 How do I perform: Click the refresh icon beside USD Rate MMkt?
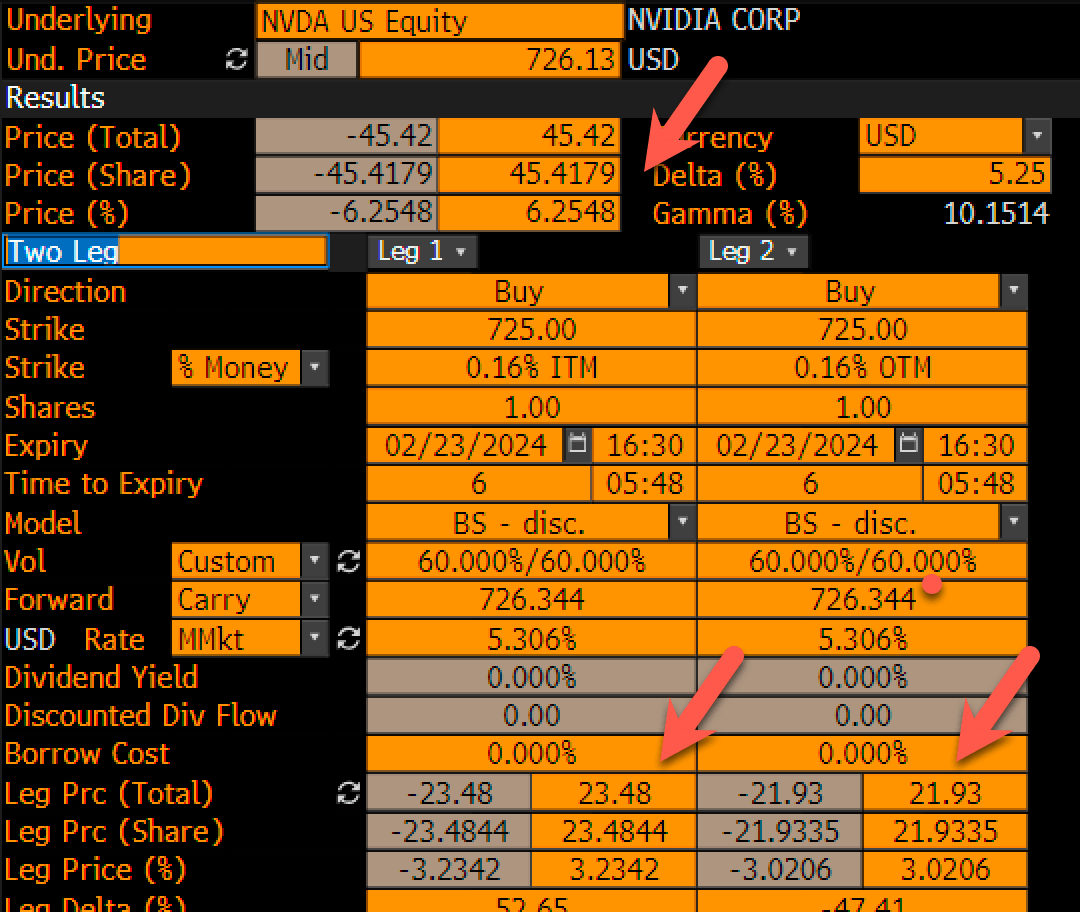pyautogui.click(x=348, y=638)
